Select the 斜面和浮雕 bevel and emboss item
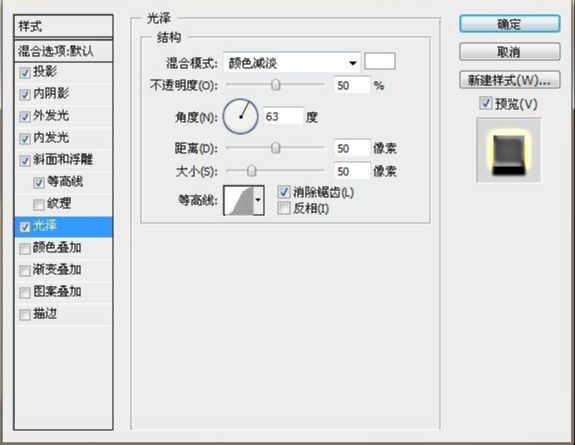Image resolution: width=575 pixels, height=445 pixels. click(x=63, y=160)
